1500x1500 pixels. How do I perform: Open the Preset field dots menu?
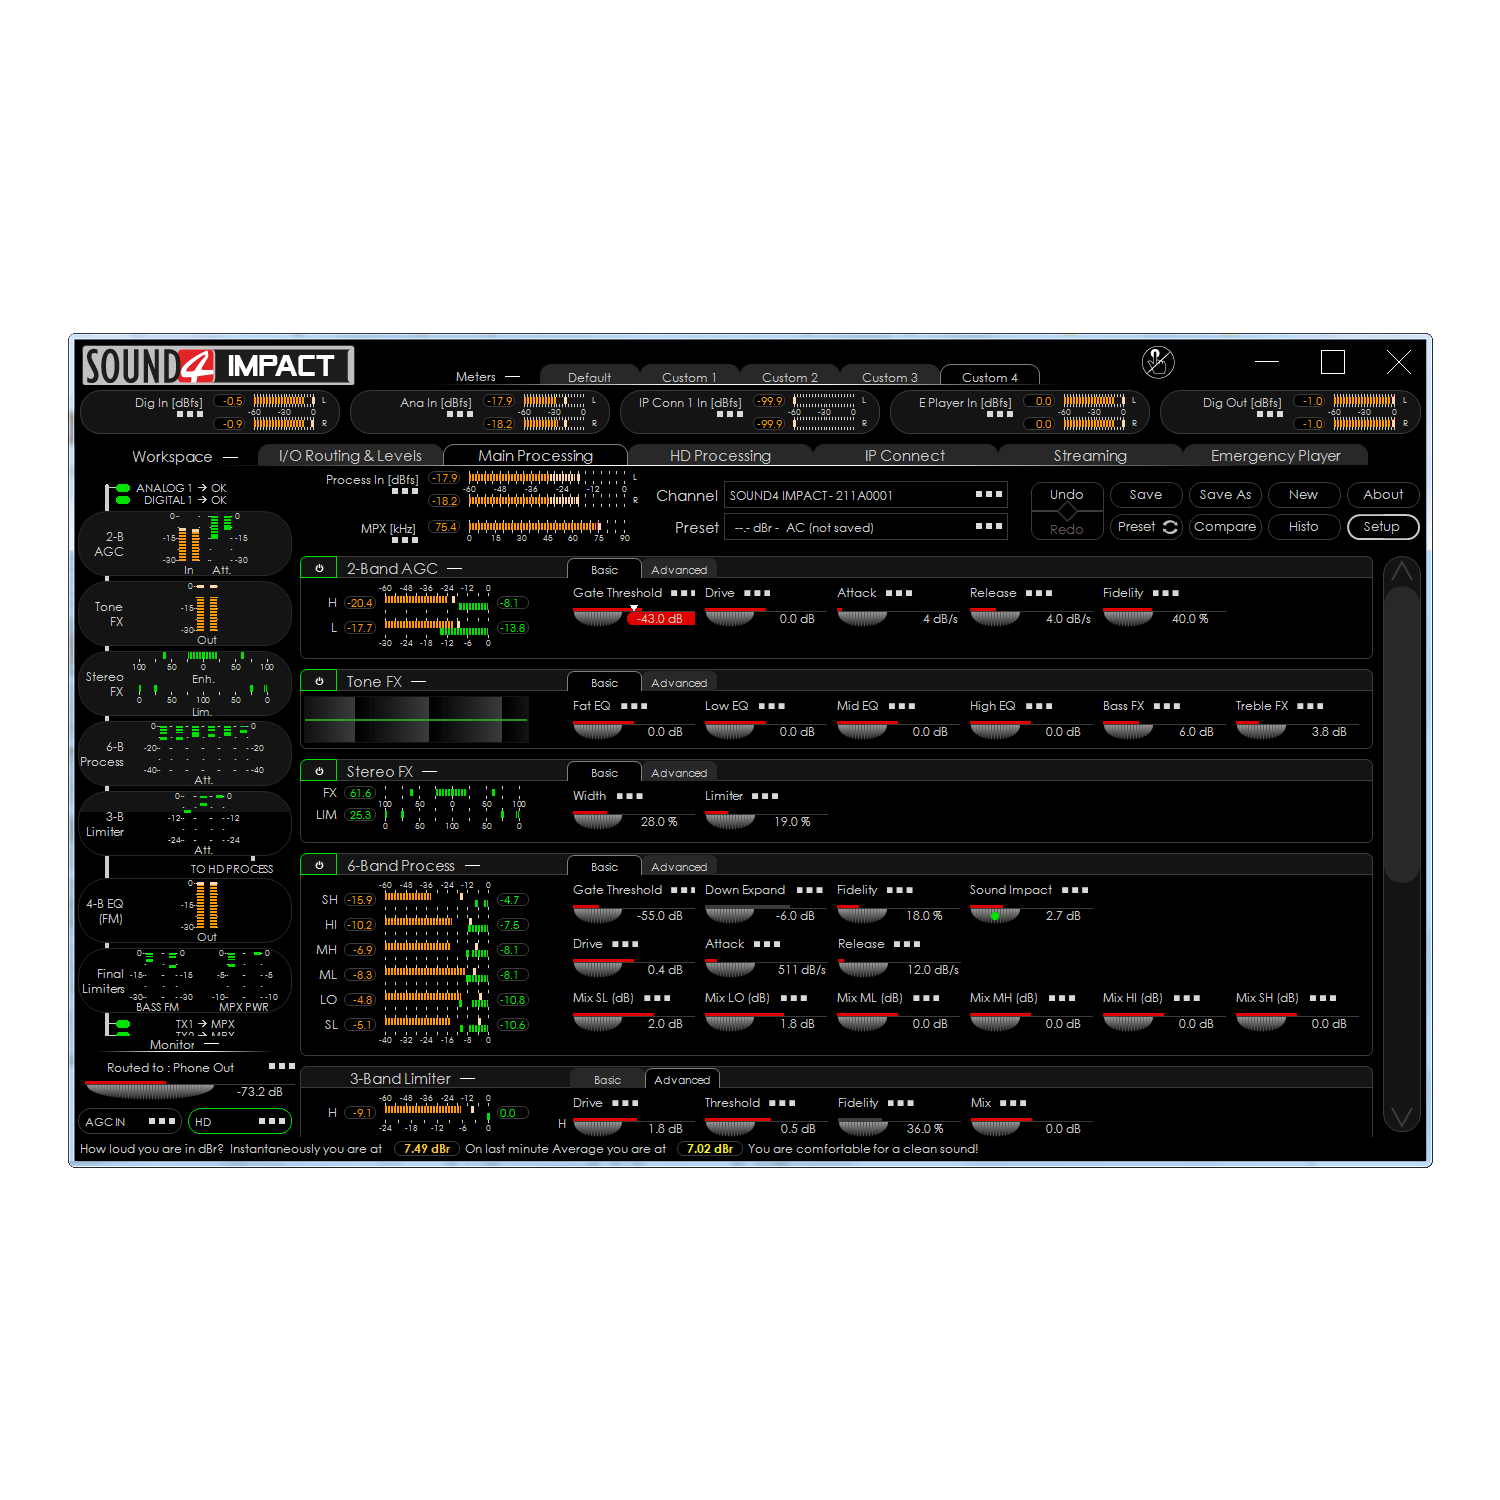click(989, 526)
